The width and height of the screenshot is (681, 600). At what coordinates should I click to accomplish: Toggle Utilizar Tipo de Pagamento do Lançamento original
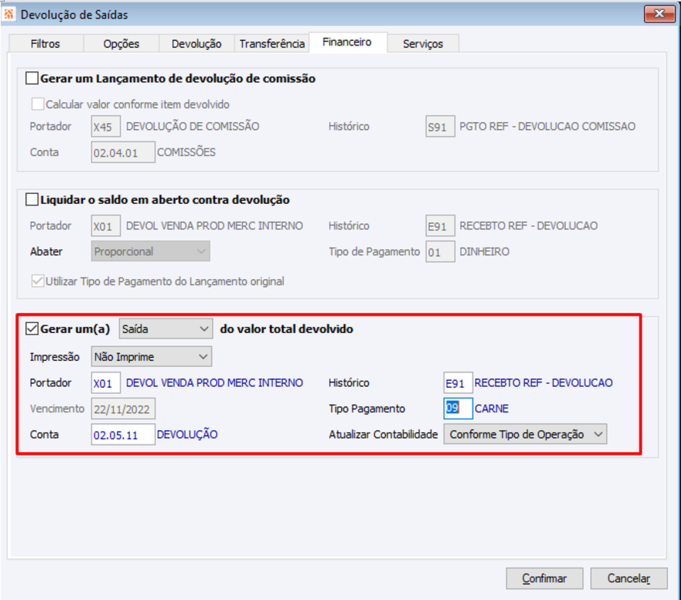coord(38,281)
